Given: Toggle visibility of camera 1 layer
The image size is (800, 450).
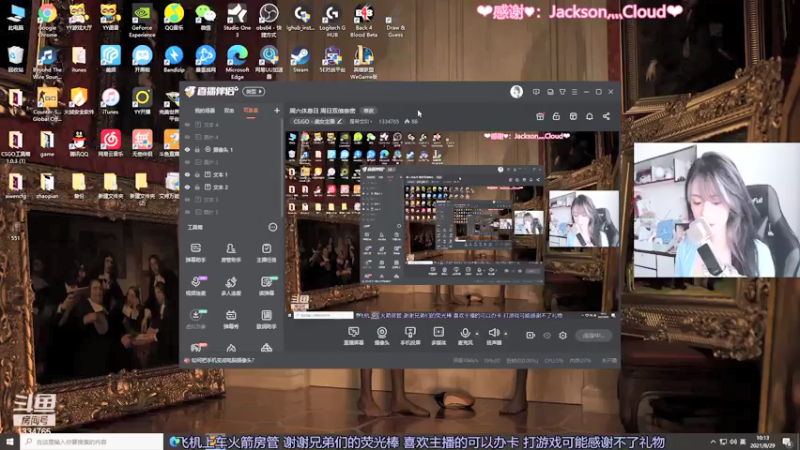Looking at the screenshot, I should (x=187, y=149).
